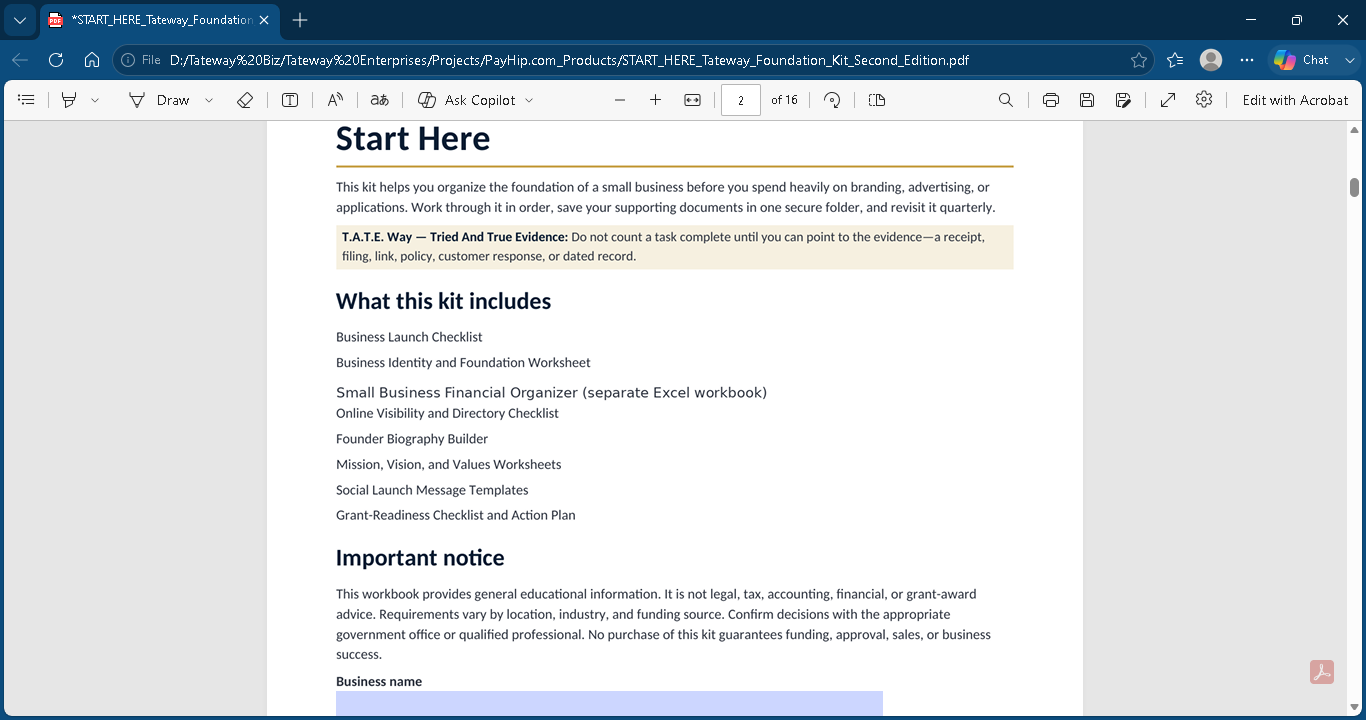Toggle the page view layout
Viewport: 1366px width, 720px height.
click(877, 100)
